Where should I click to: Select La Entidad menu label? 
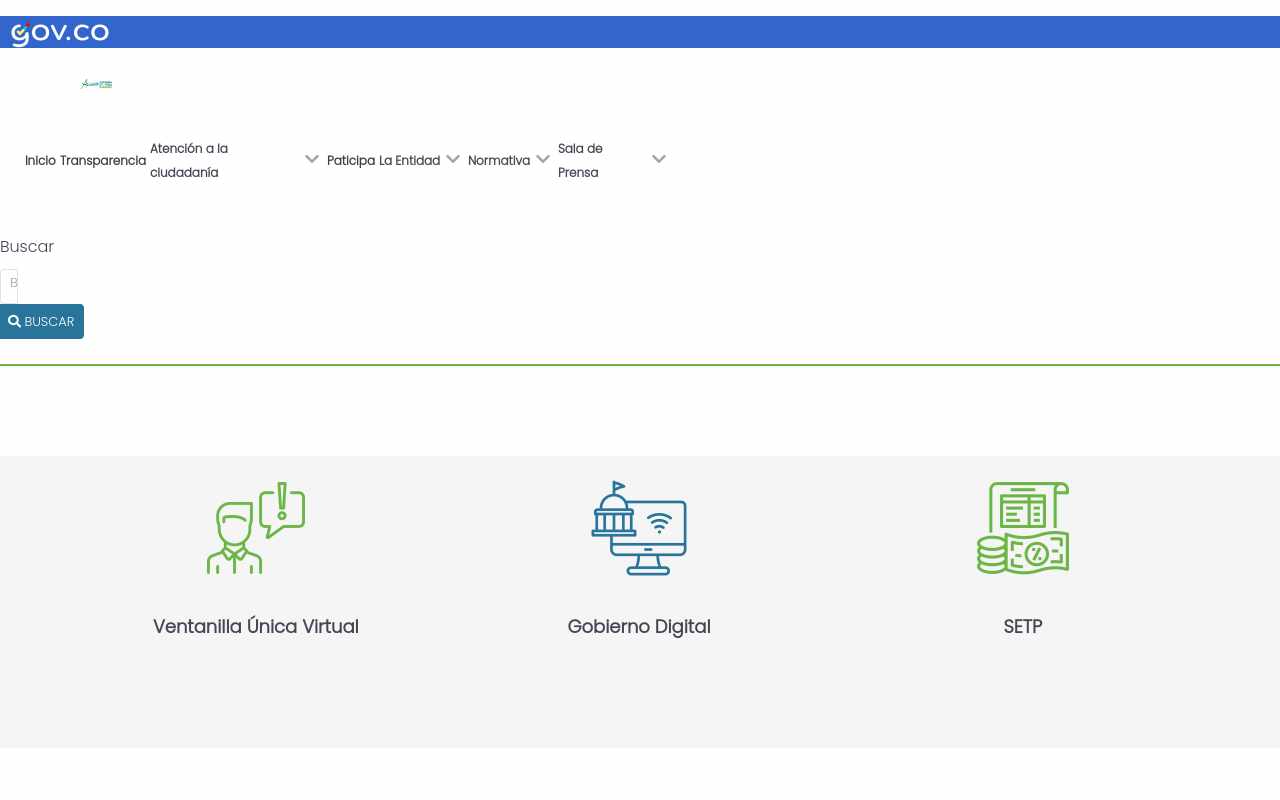[410, 161]
